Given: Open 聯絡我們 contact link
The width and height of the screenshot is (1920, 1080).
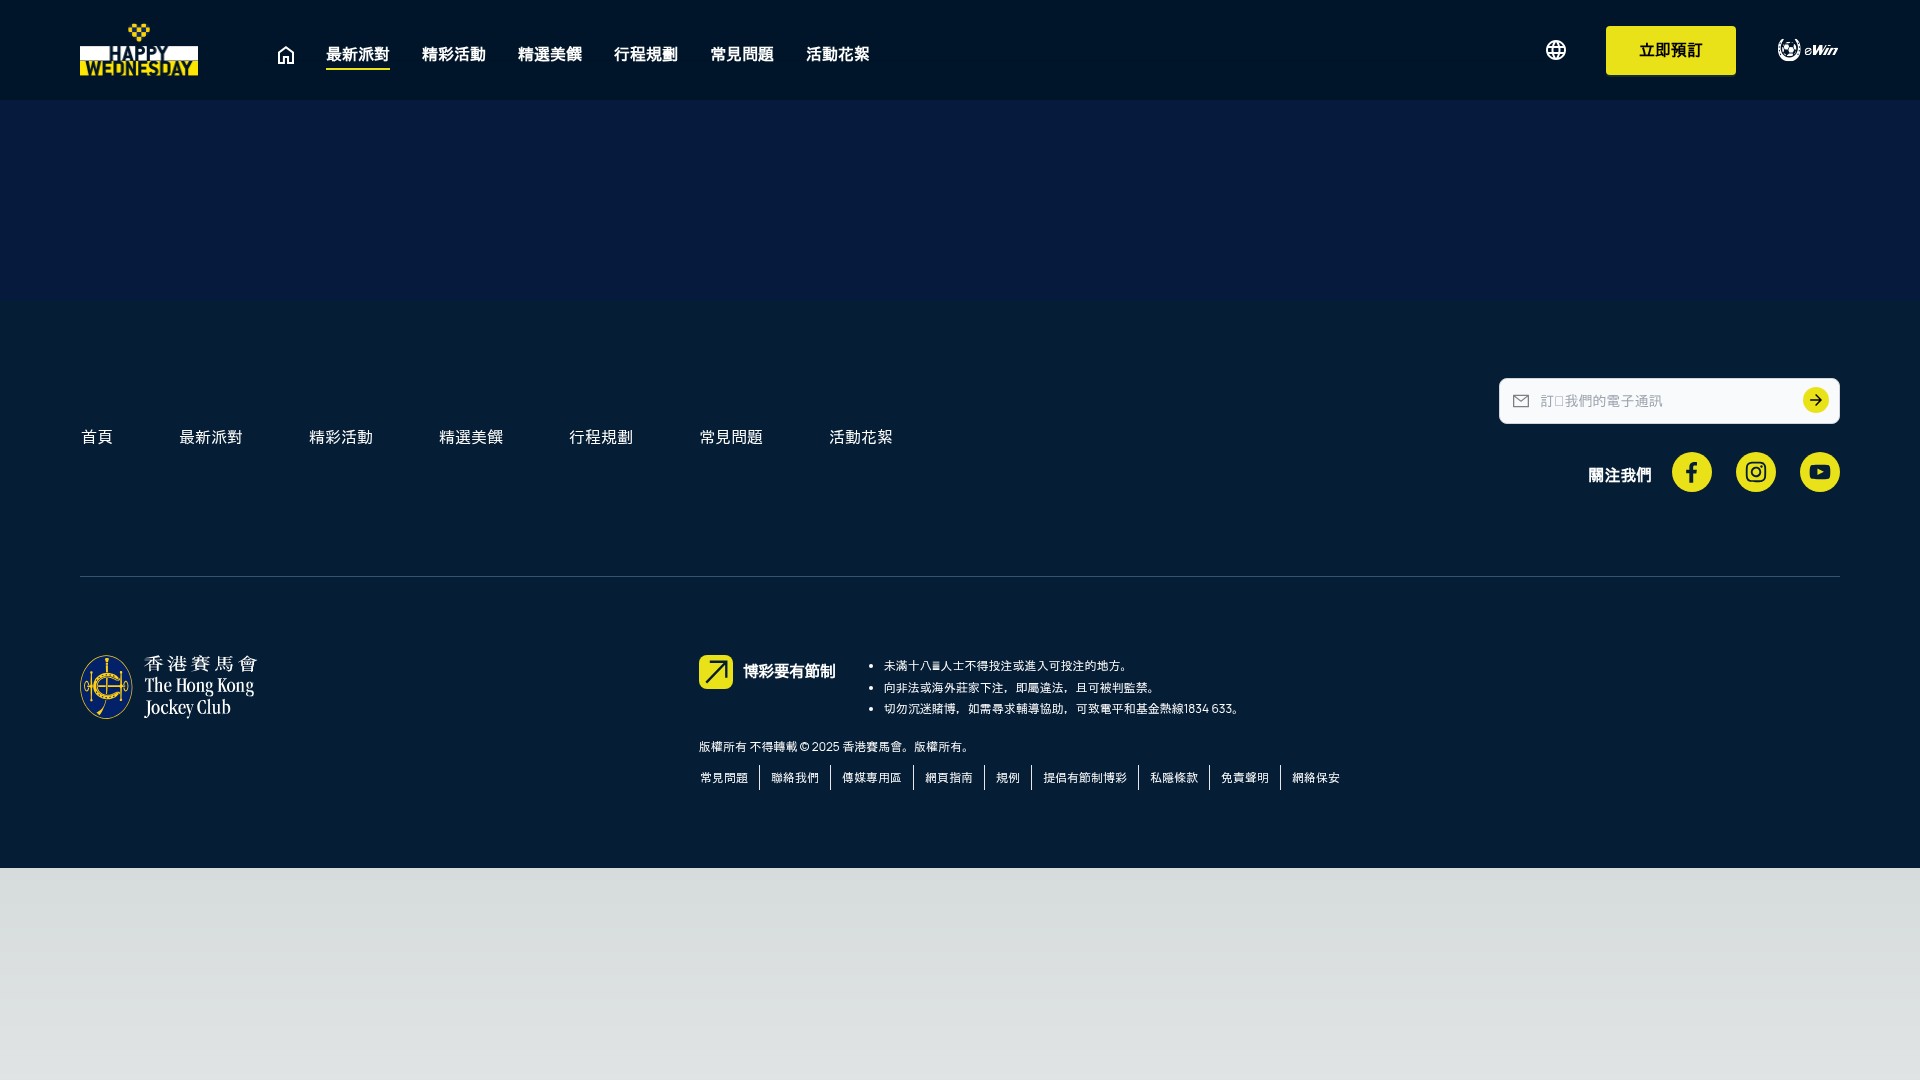Looking at the screenshot, I should coord(795,778).
